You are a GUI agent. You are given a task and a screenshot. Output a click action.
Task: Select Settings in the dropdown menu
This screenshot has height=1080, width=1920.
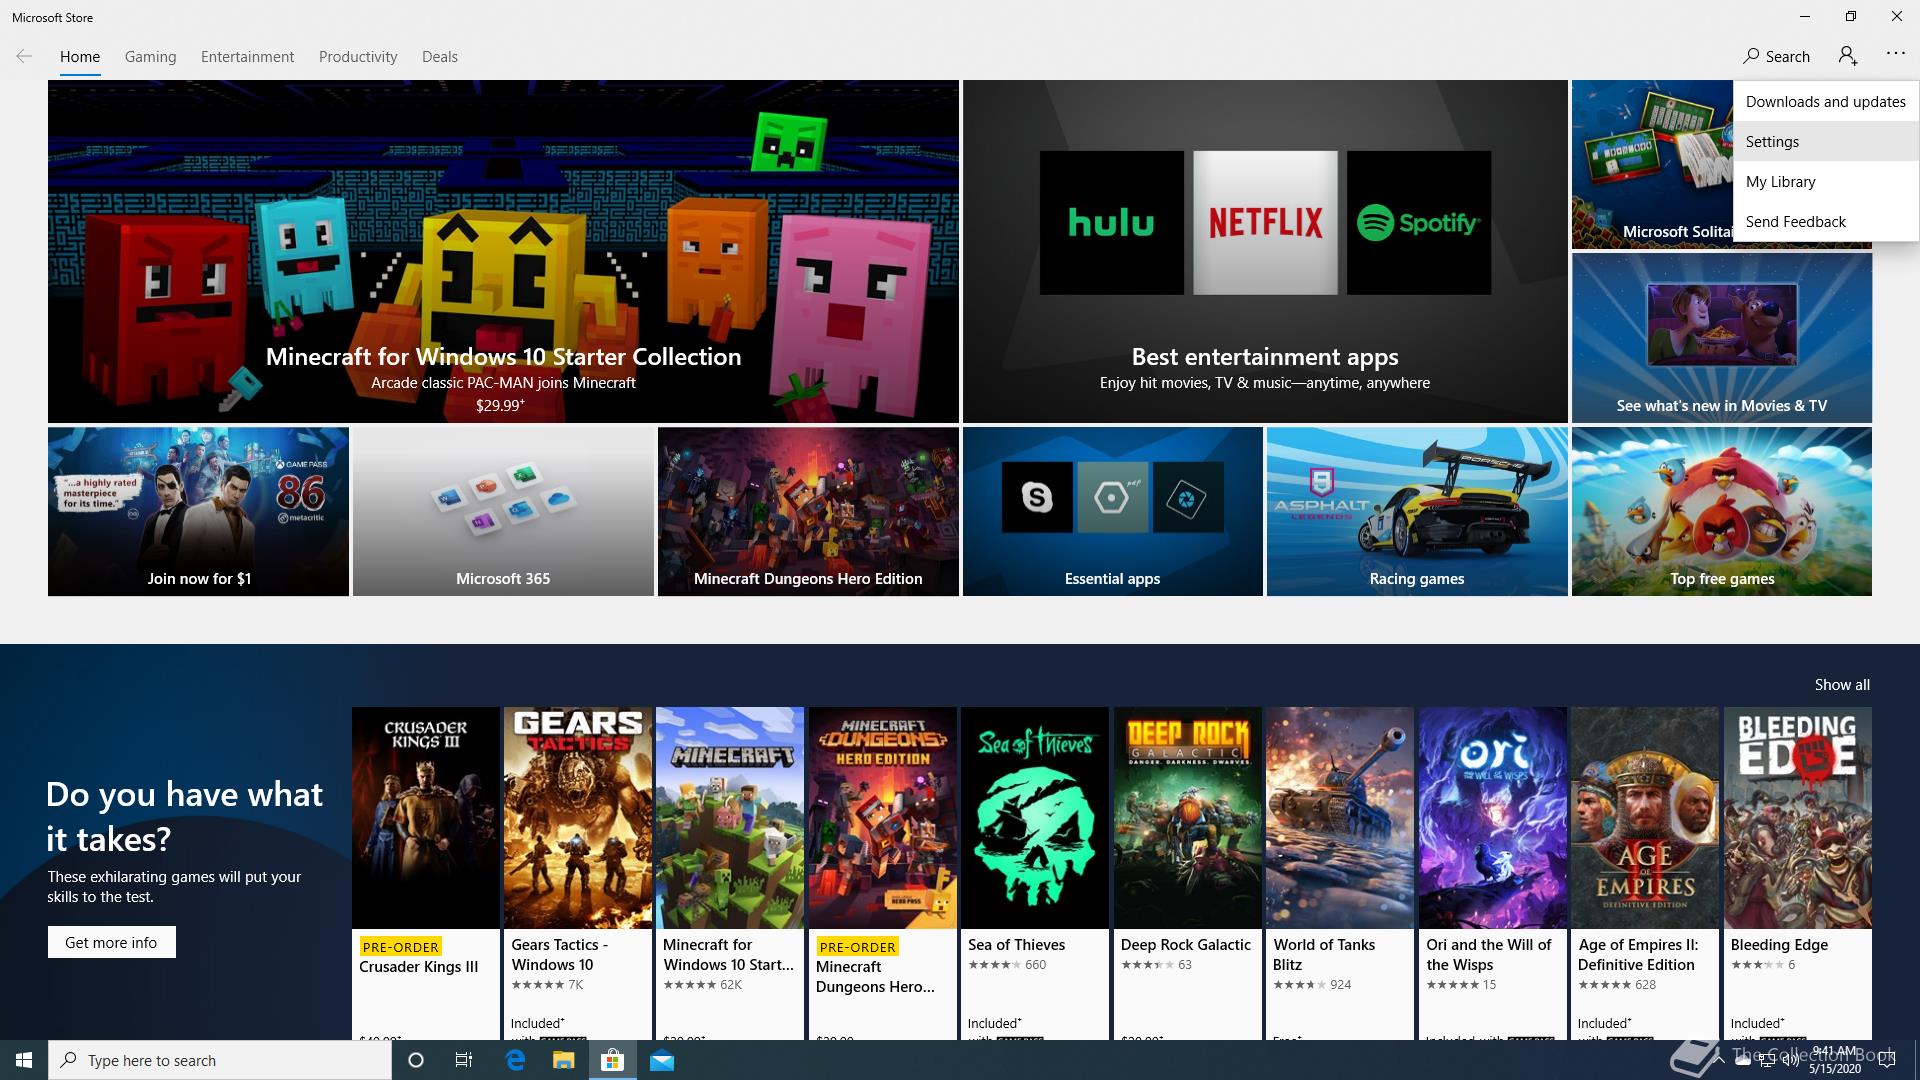pos(1826,141)
